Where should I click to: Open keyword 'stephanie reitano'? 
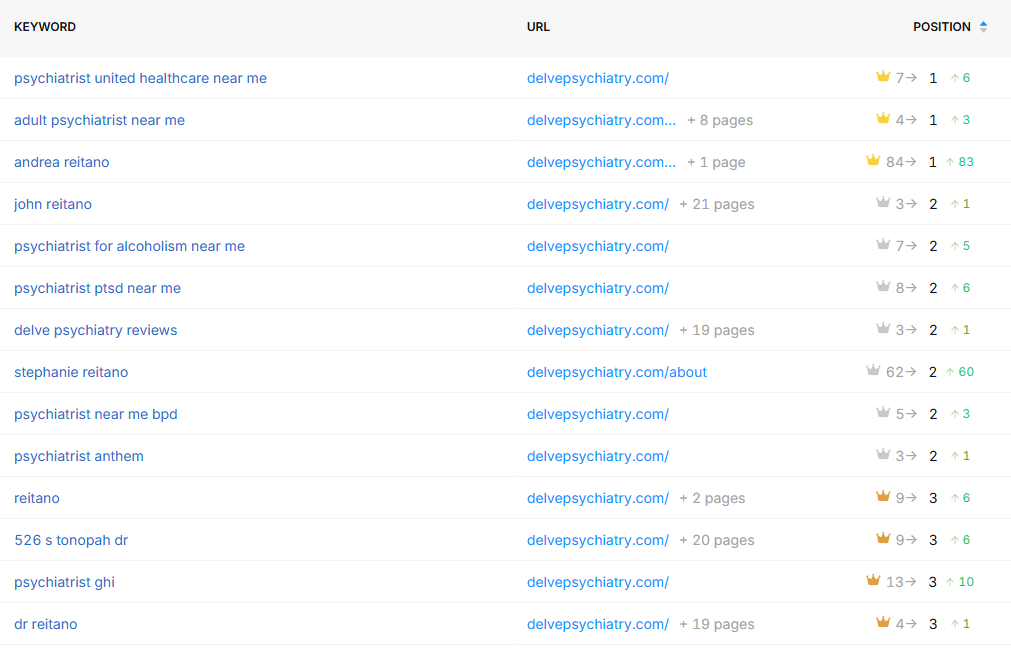(71, 372)
